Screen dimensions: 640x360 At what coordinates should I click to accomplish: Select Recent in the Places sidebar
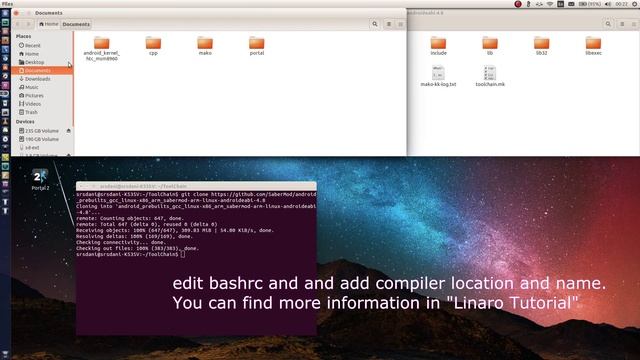click(x=42, y=45)
